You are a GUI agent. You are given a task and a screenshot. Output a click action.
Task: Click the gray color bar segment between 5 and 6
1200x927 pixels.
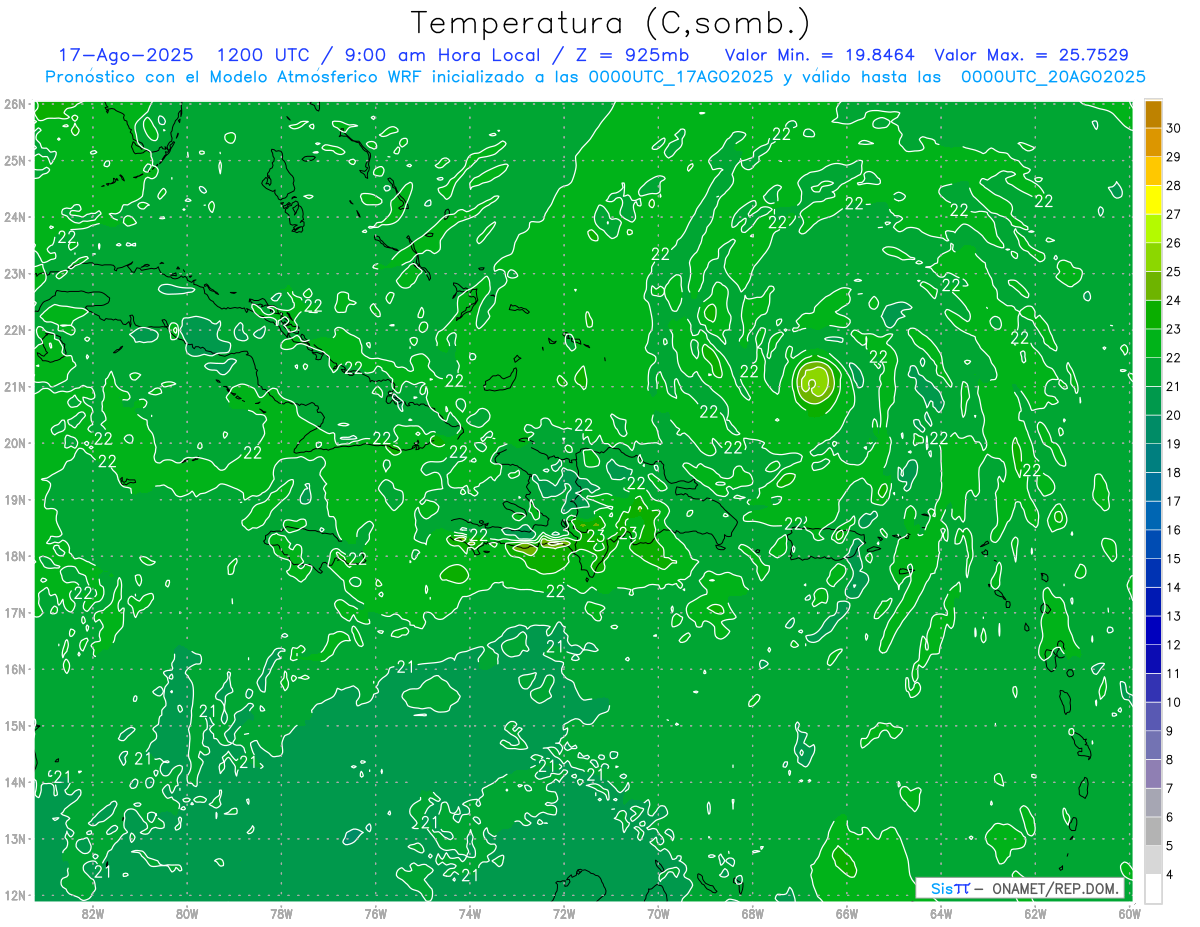[x=1153, y=831]
